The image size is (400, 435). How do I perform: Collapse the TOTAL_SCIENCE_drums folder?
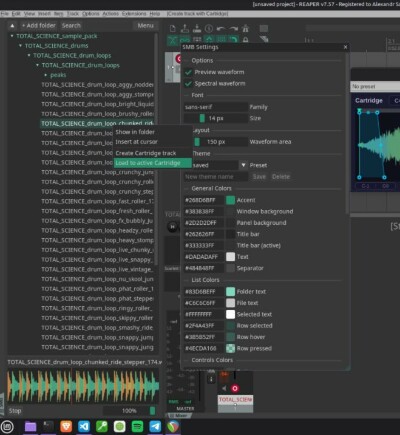point(20,46)
